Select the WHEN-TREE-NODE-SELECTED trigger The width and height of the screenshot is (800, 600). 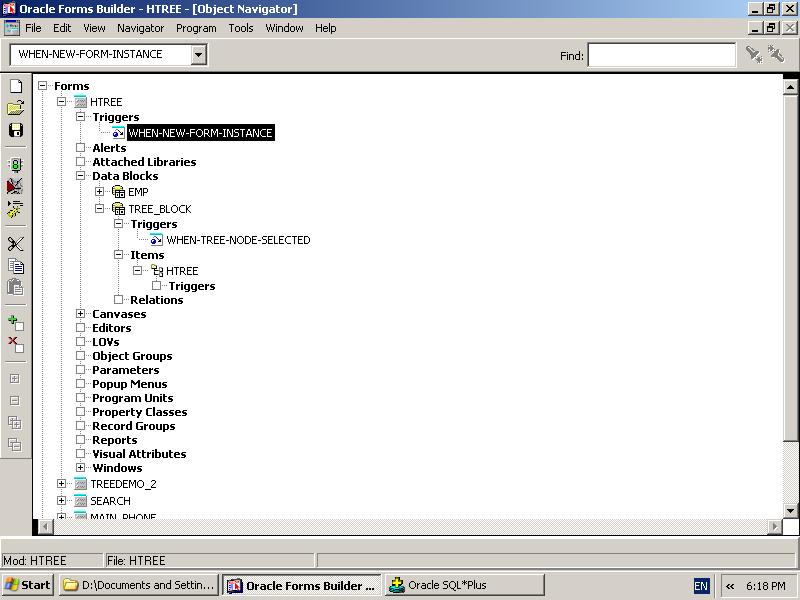(238, 240)
